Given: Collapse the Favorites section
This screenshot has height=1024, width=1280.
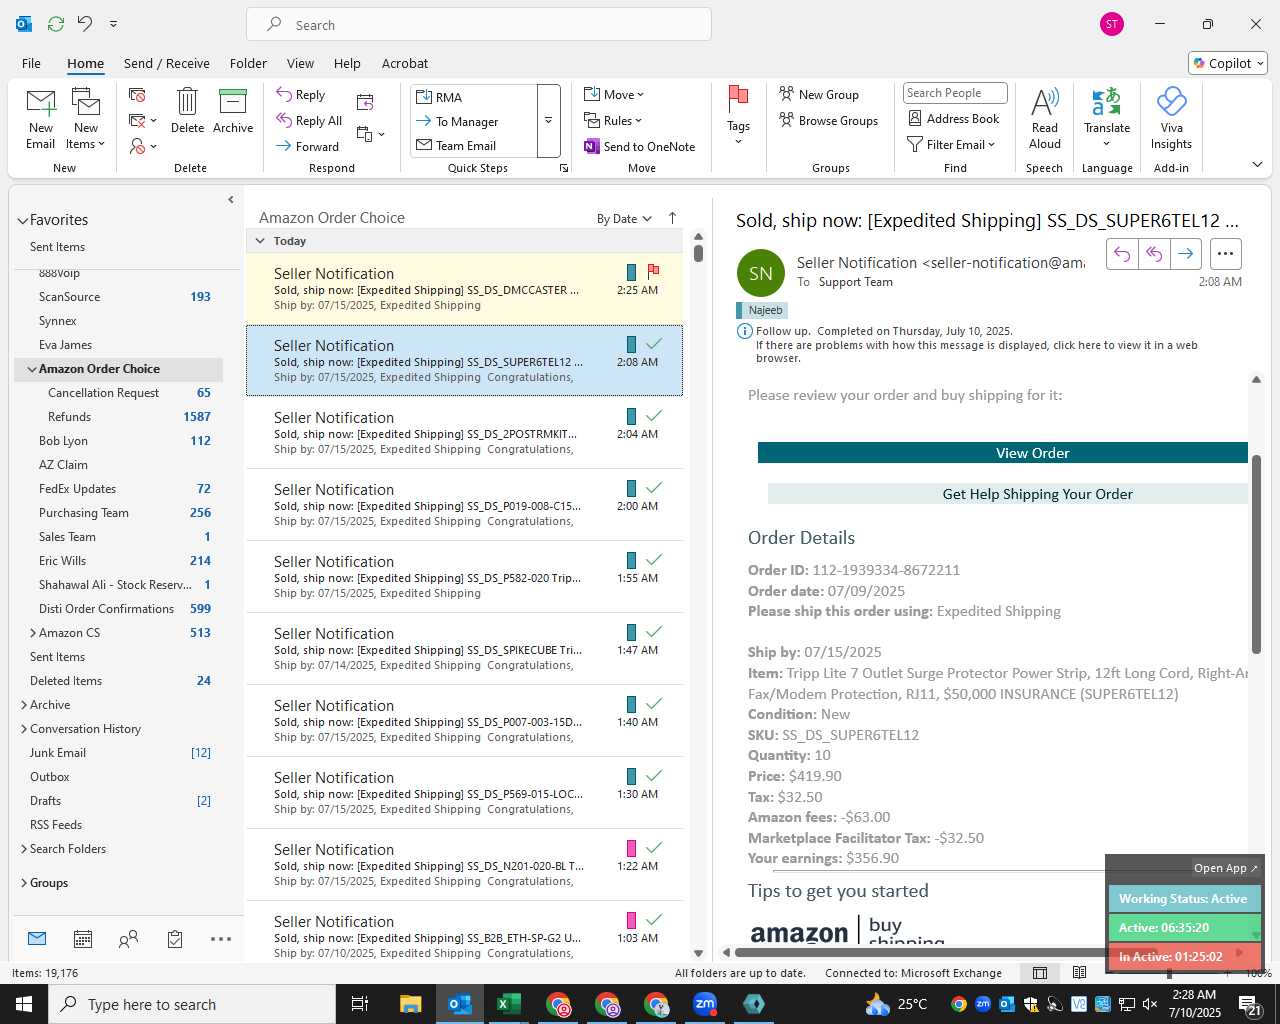Looking at the screenshot, I should (22, 220).
